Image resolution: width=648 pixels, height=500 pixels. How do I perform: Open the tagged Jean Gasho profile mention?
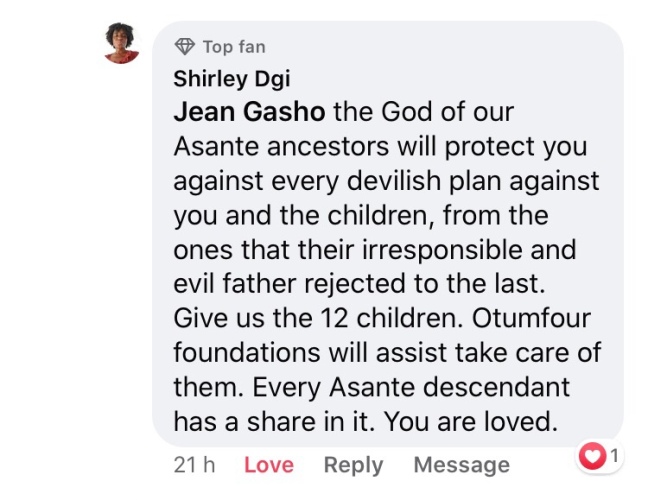tap(249, 112)
